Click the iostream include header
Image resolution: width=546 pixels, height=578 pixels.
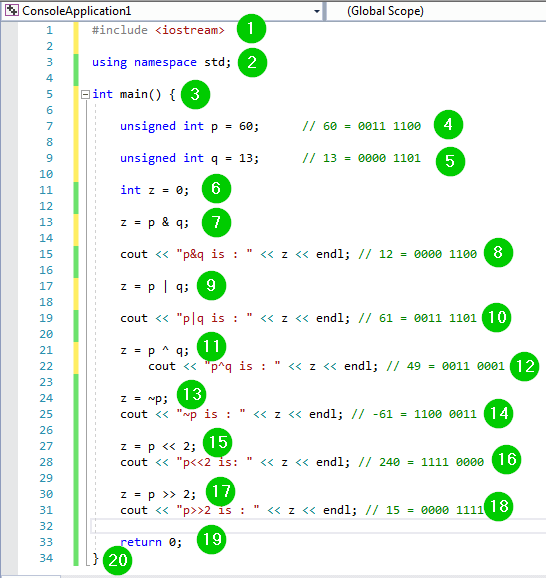pyautogui.click(x=189, y=30)
